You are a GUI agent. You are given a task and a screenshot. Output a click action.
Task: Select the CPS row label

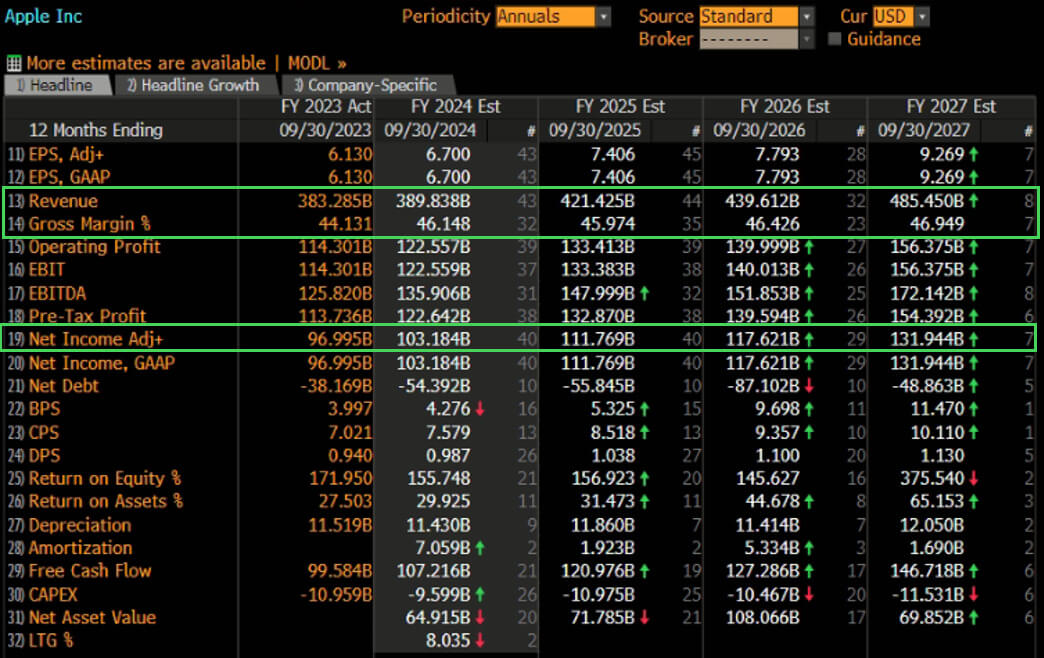coord(43,433)
